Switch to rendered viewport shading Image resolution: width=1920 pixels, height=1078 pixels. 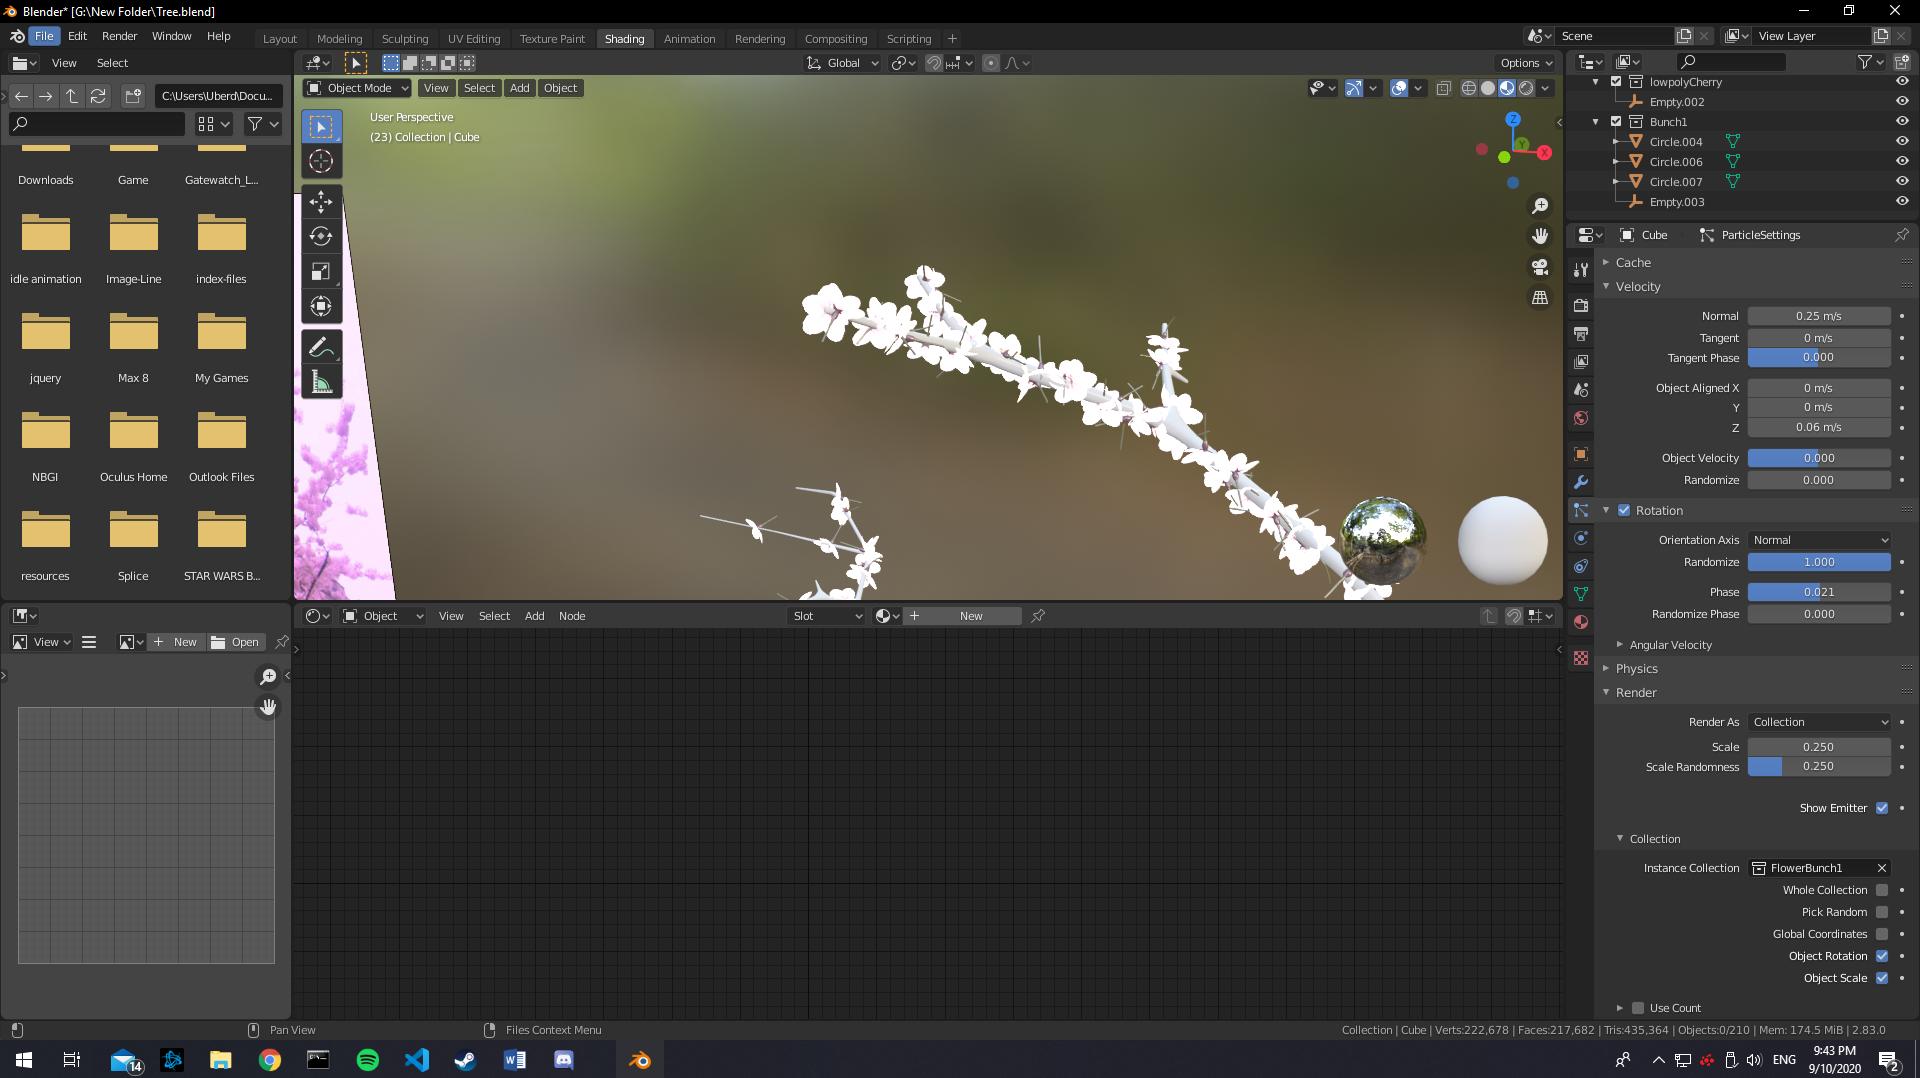point(1526,88)
